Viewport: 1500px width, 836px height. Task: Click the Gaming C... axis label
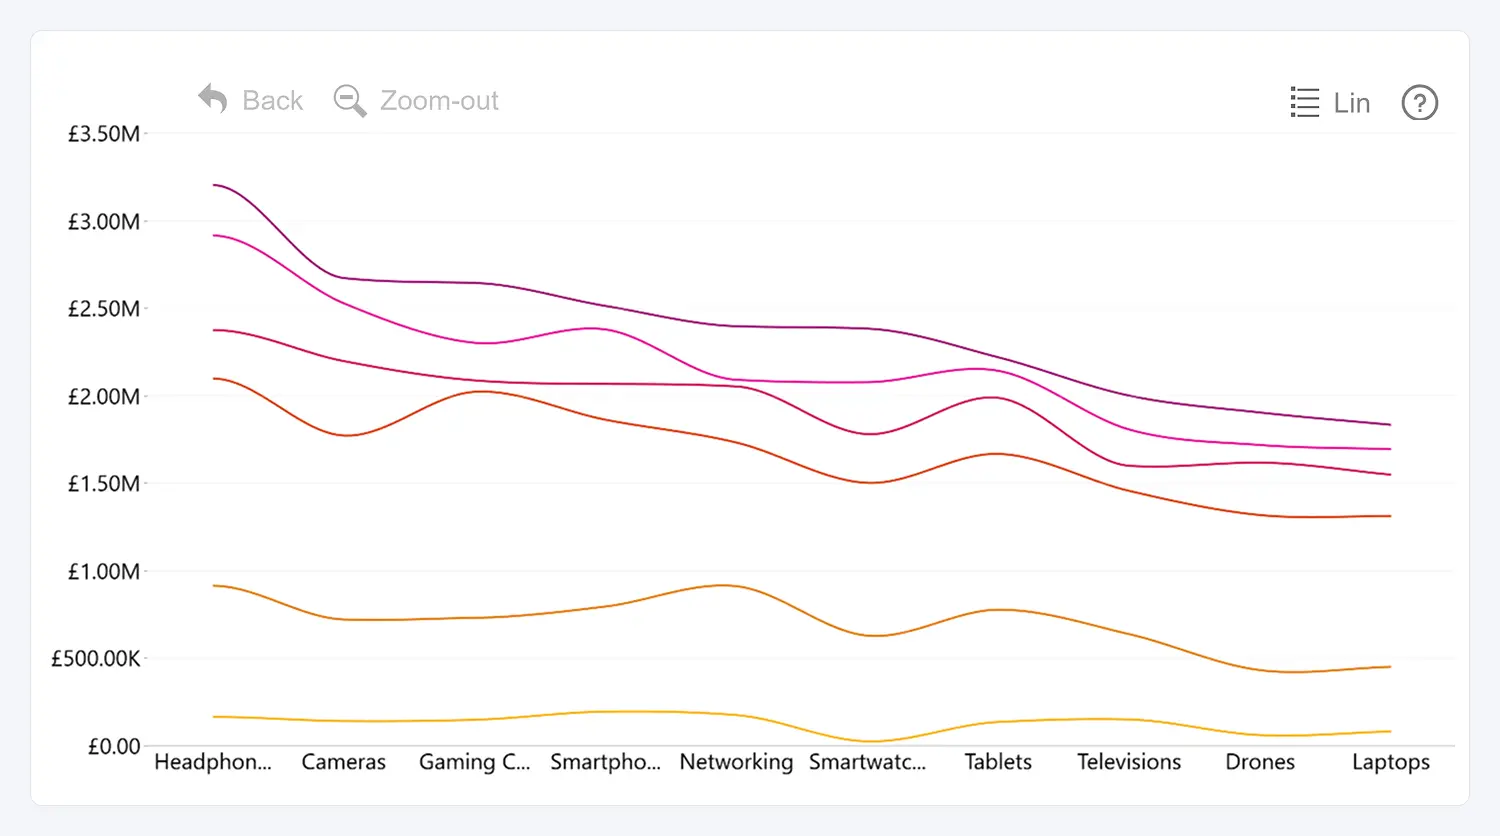click(x=474, y=762)
